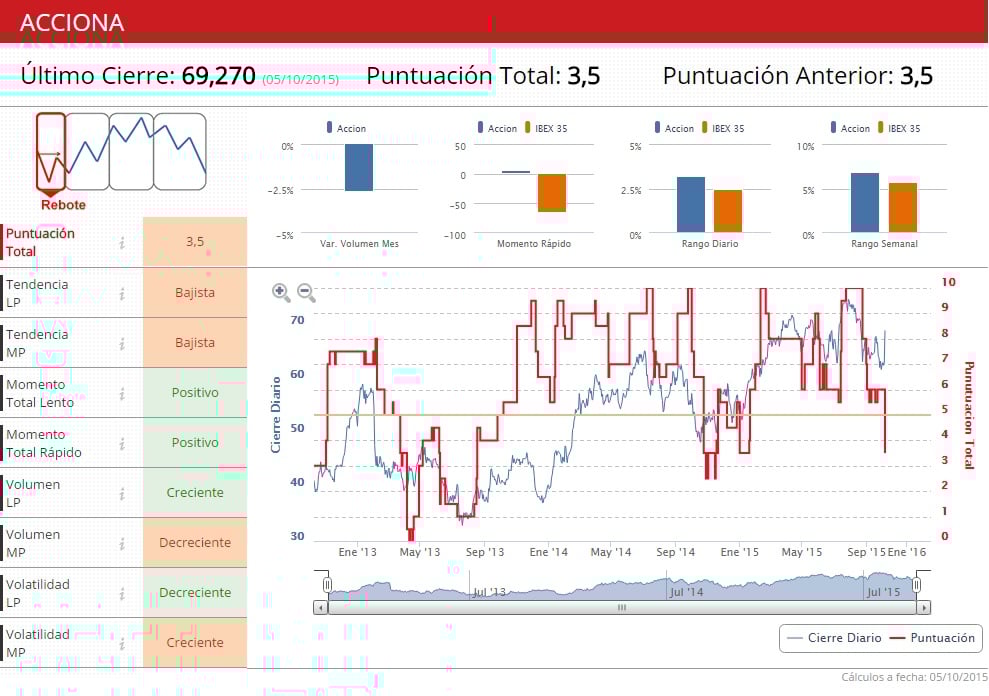Click Decreciente cell for Volumen MP

[x=195, y=543]
